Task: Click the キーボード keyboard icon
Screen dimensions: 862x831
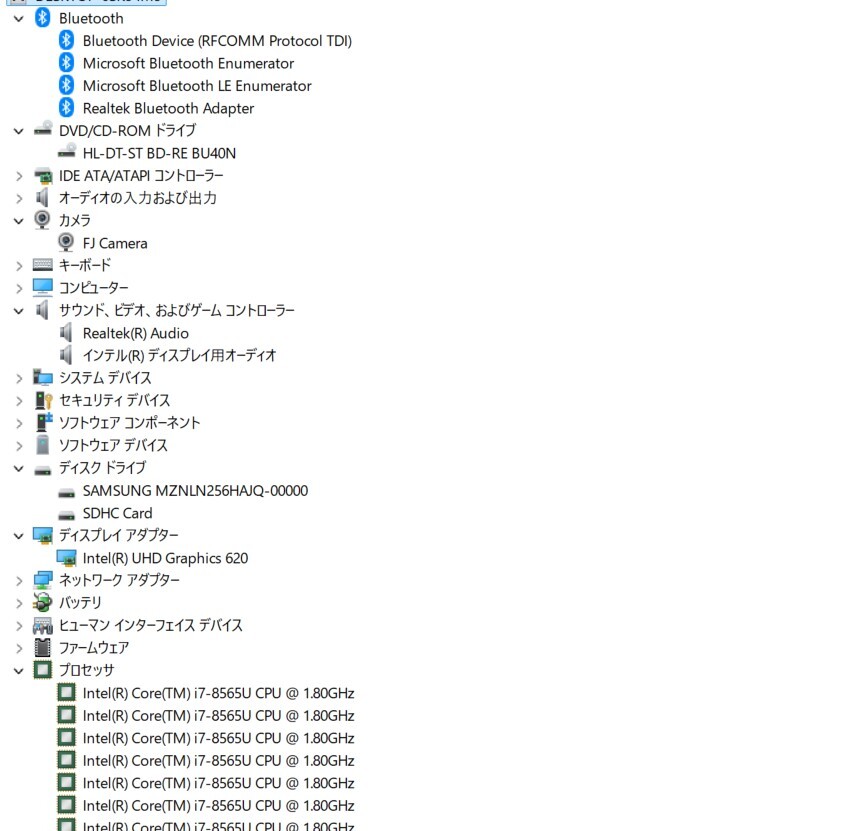Action: coord(43,265)
